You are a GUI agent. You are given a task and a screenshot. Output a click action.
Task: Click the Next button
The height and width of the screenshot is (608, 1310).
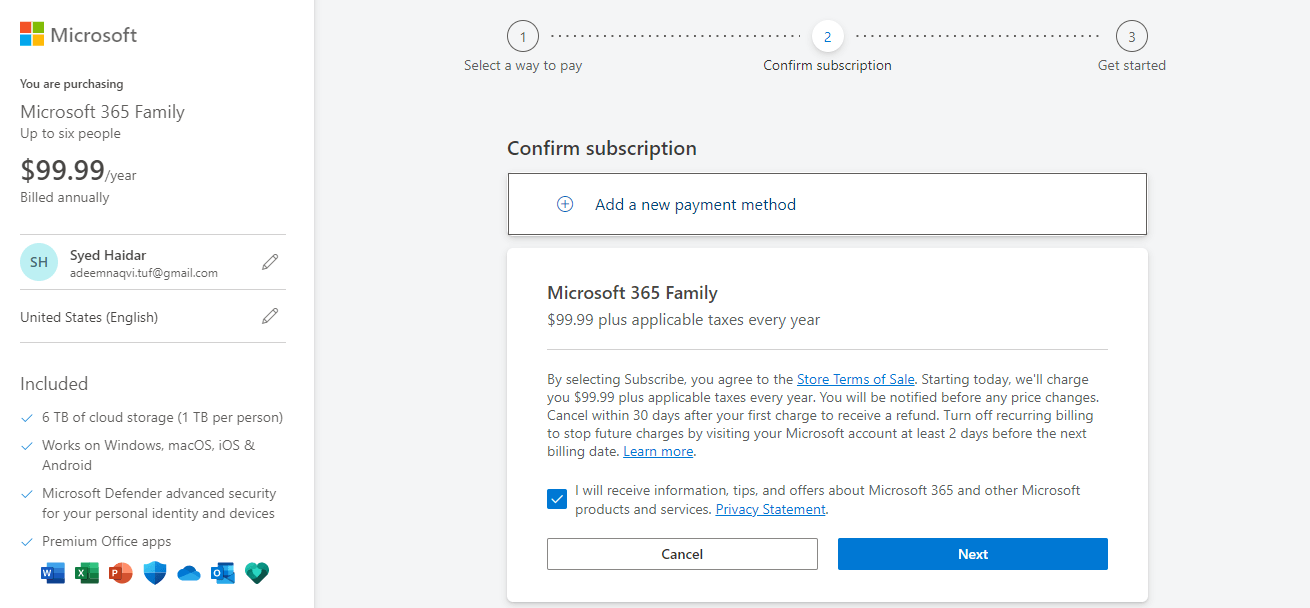point(972,553)
